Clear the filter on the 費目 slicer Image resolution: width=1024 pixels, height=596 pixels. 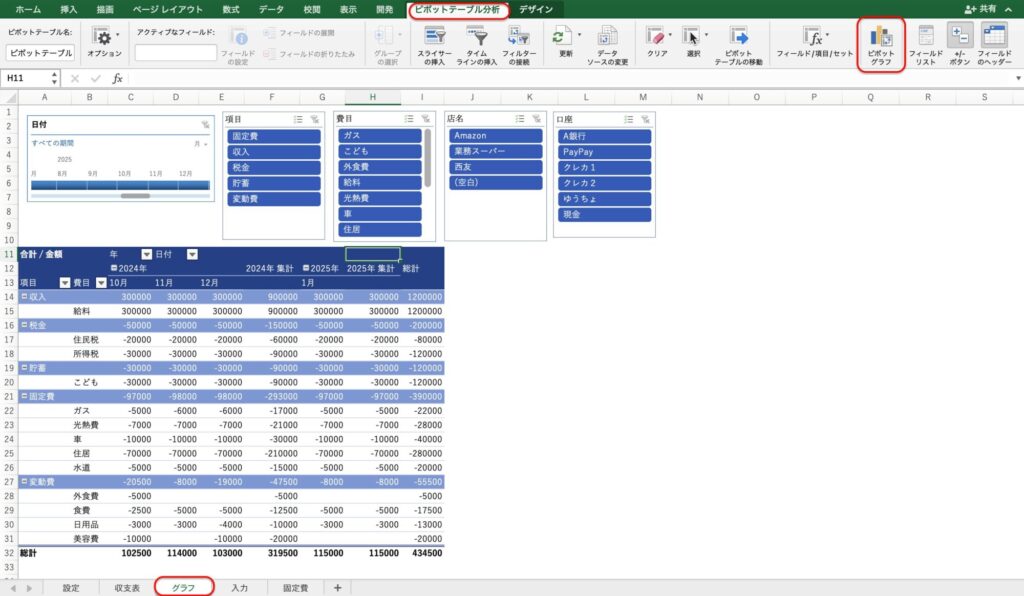(x=425, y=118)
